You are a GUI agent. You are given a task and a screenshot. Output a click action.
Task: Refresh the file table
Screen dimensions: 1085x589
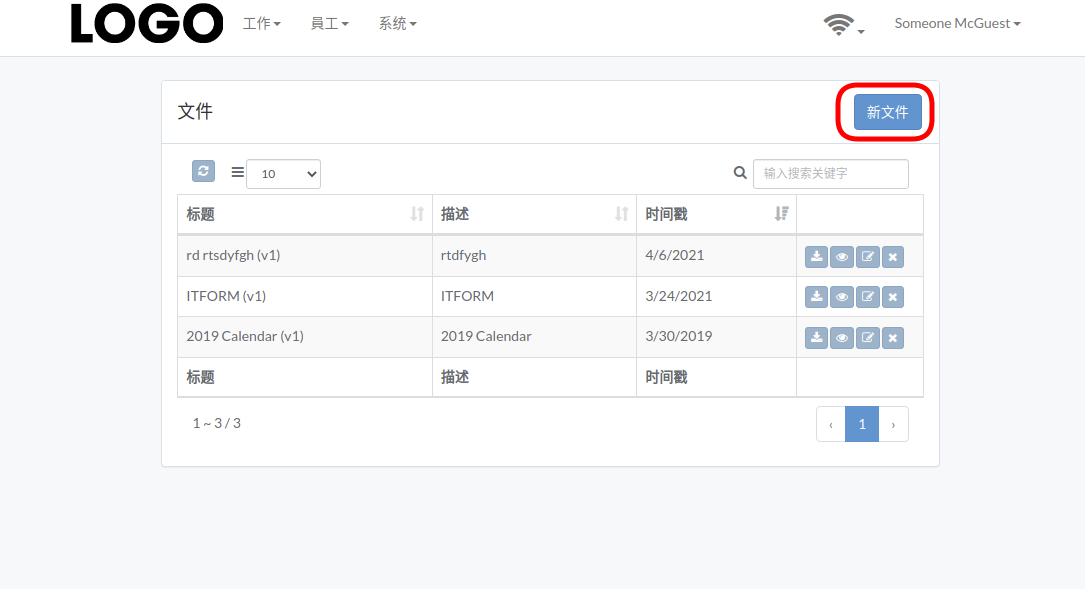(203, 171)
